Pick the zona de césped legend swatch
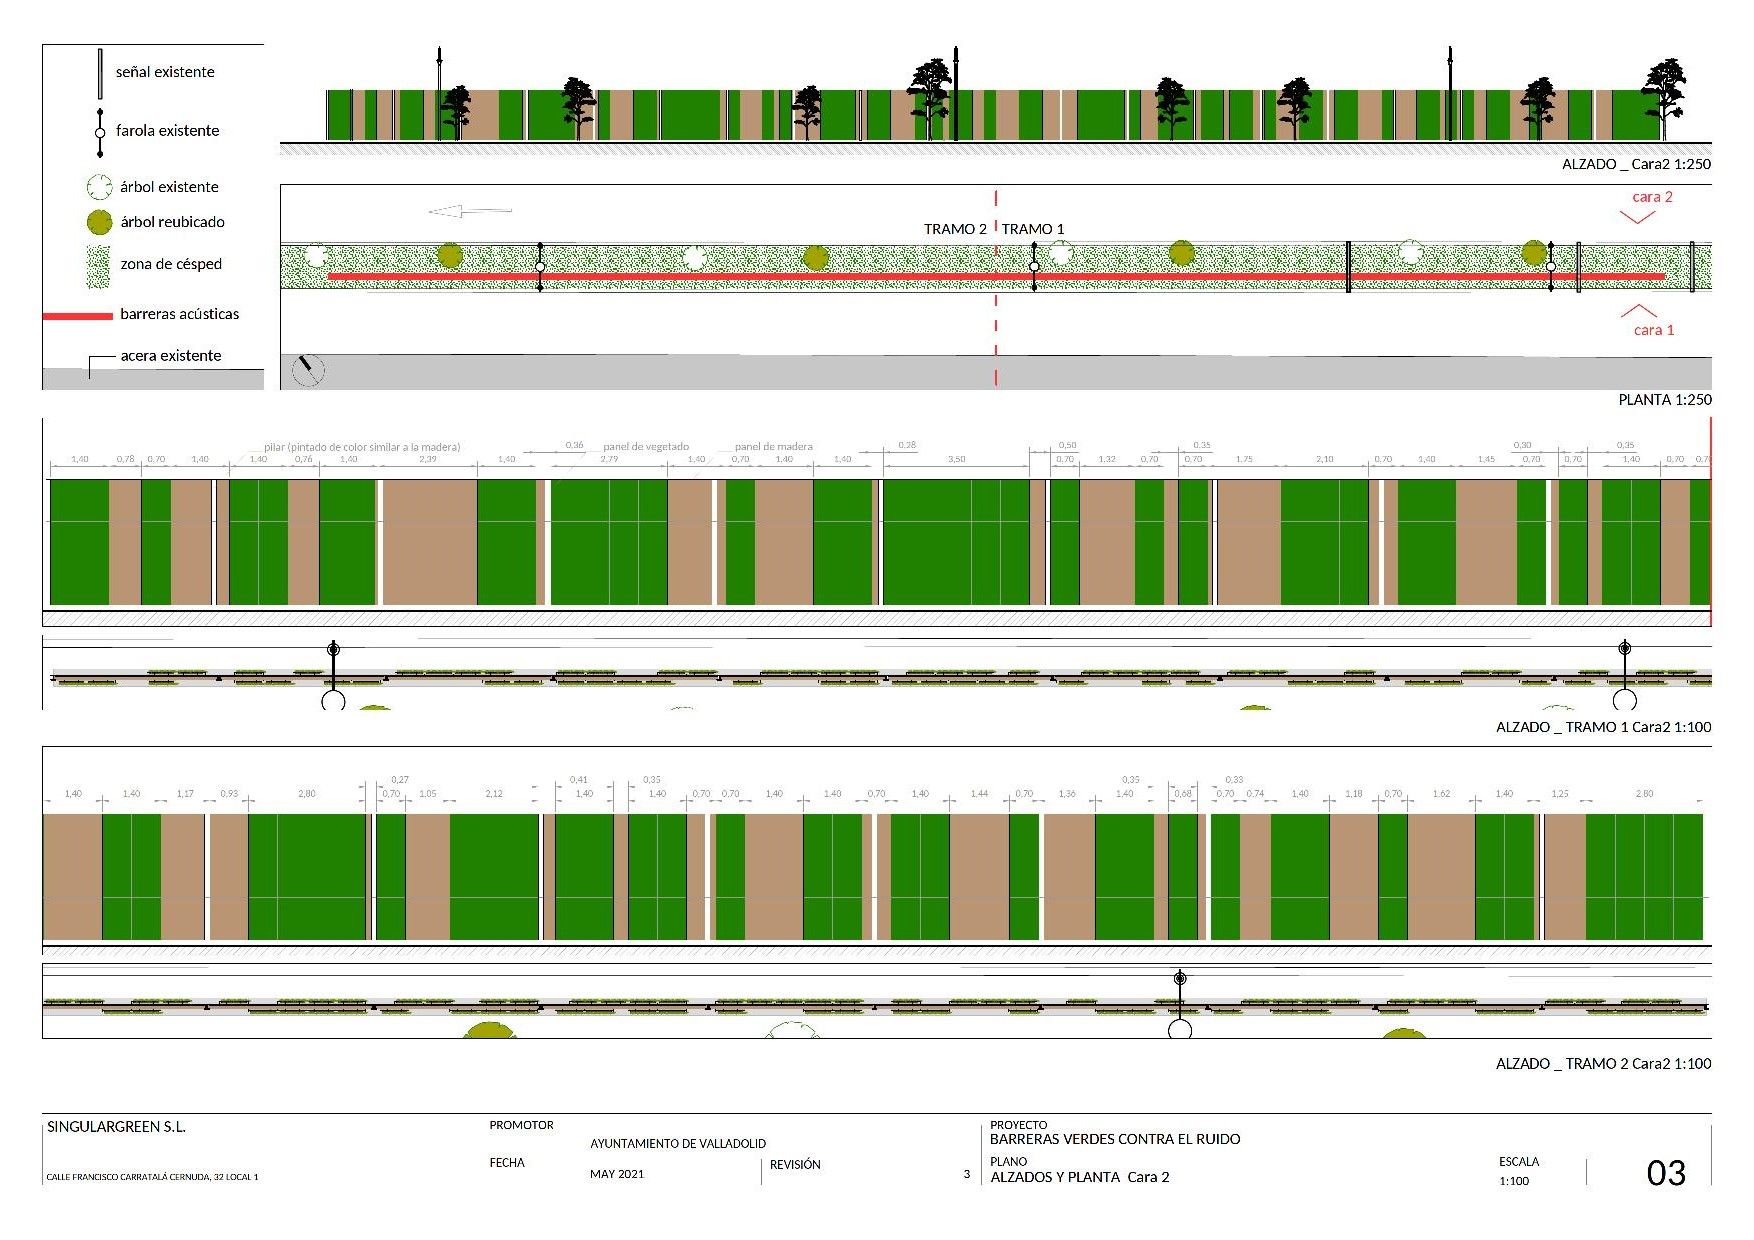The width and height of the screenshot is (1754, 1240). pos(98,266)
